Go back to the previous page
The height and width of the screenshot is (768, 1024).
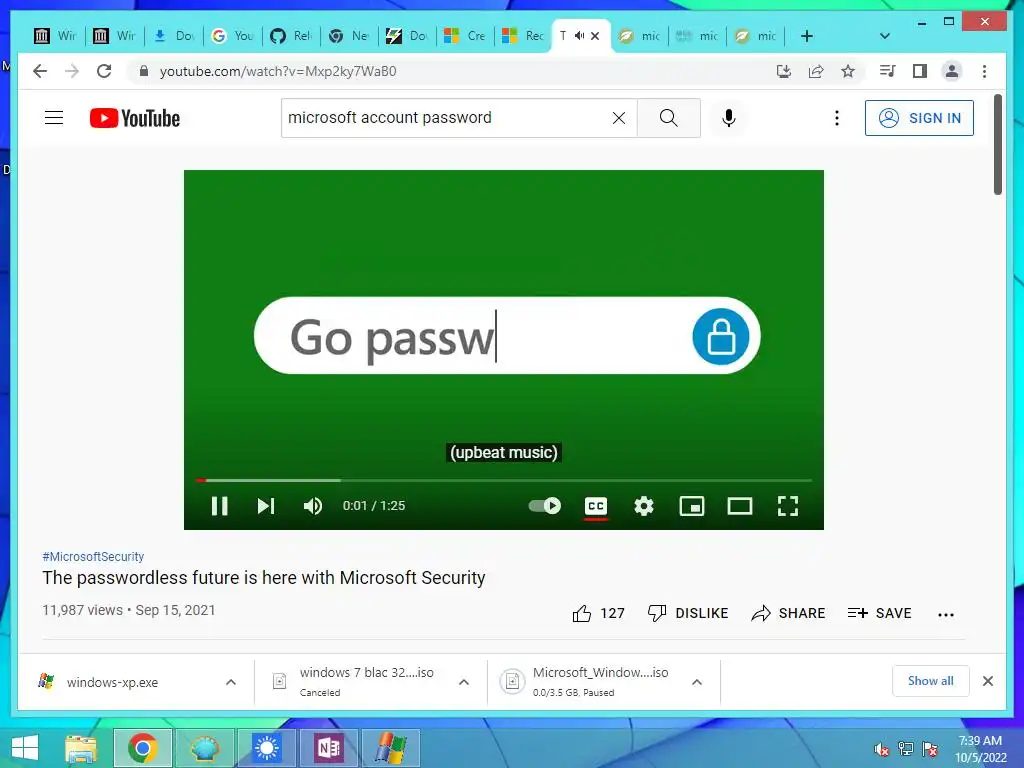point(40,71)
